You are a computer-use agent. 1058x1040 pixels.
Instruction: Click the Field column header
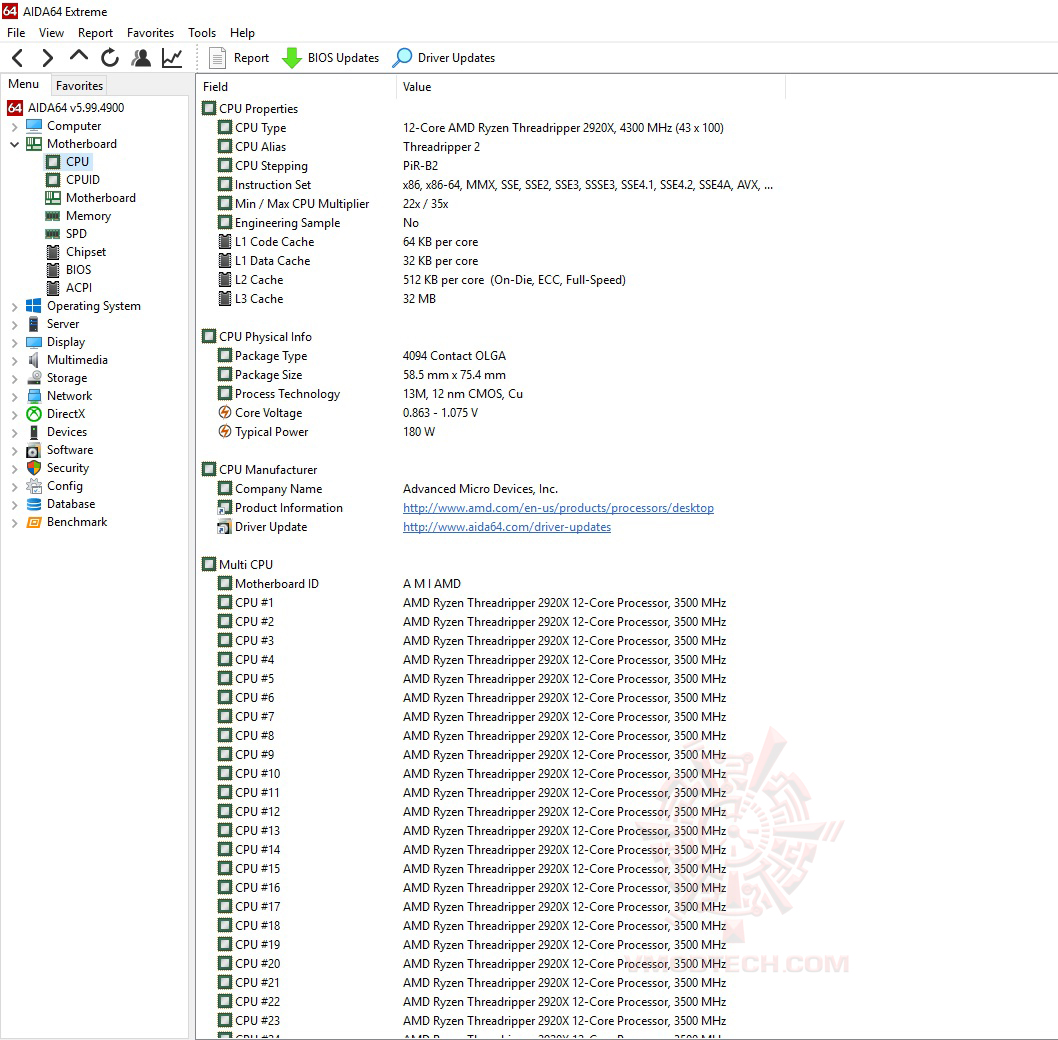click(x=296, y=86)
